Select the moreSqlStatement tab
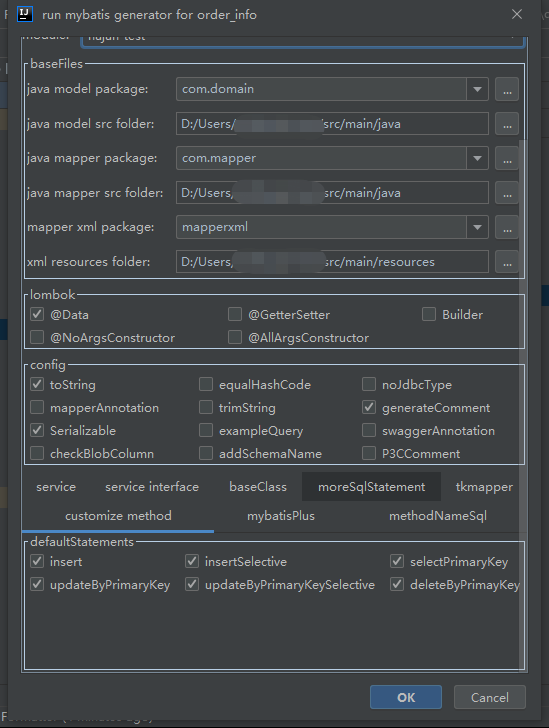 click(371, 487)
